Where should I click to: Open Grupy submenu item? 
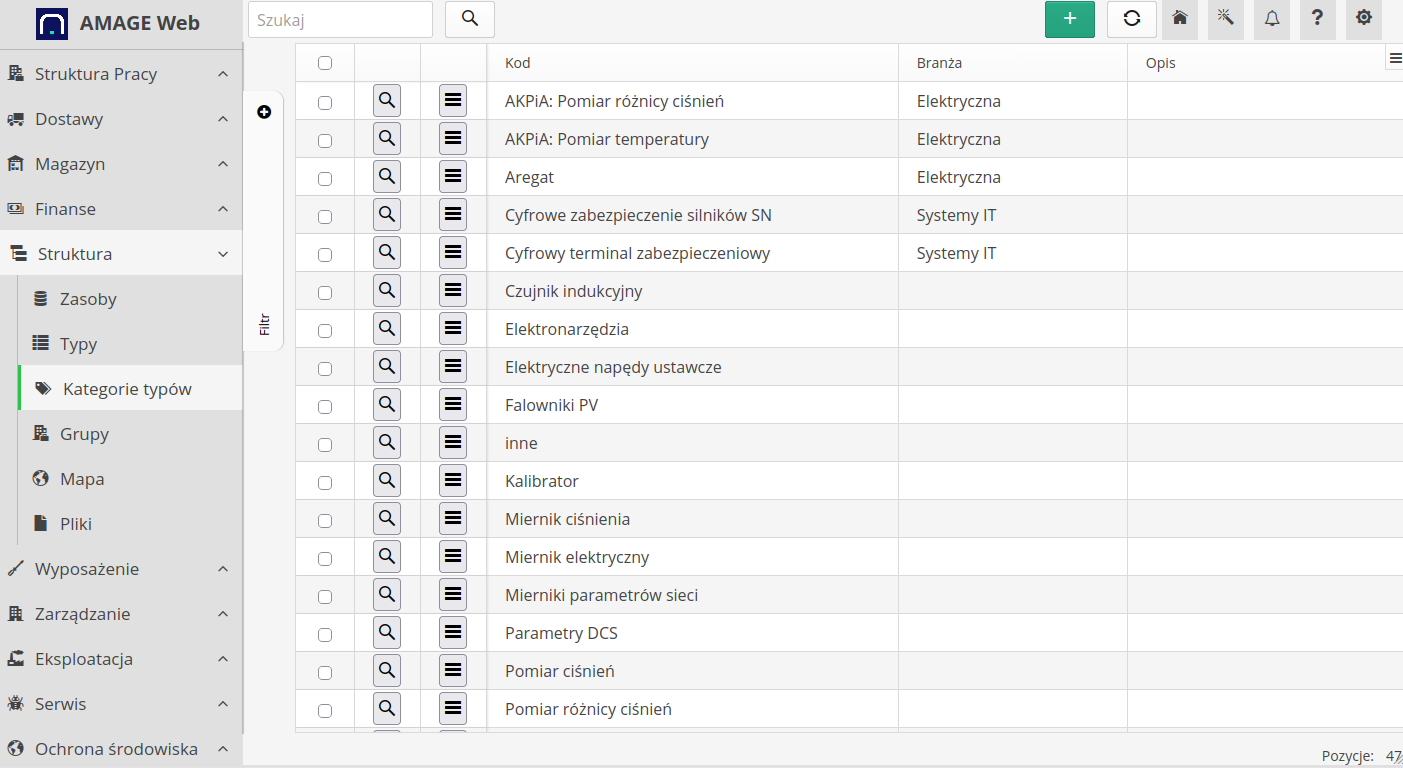(130, 434)
